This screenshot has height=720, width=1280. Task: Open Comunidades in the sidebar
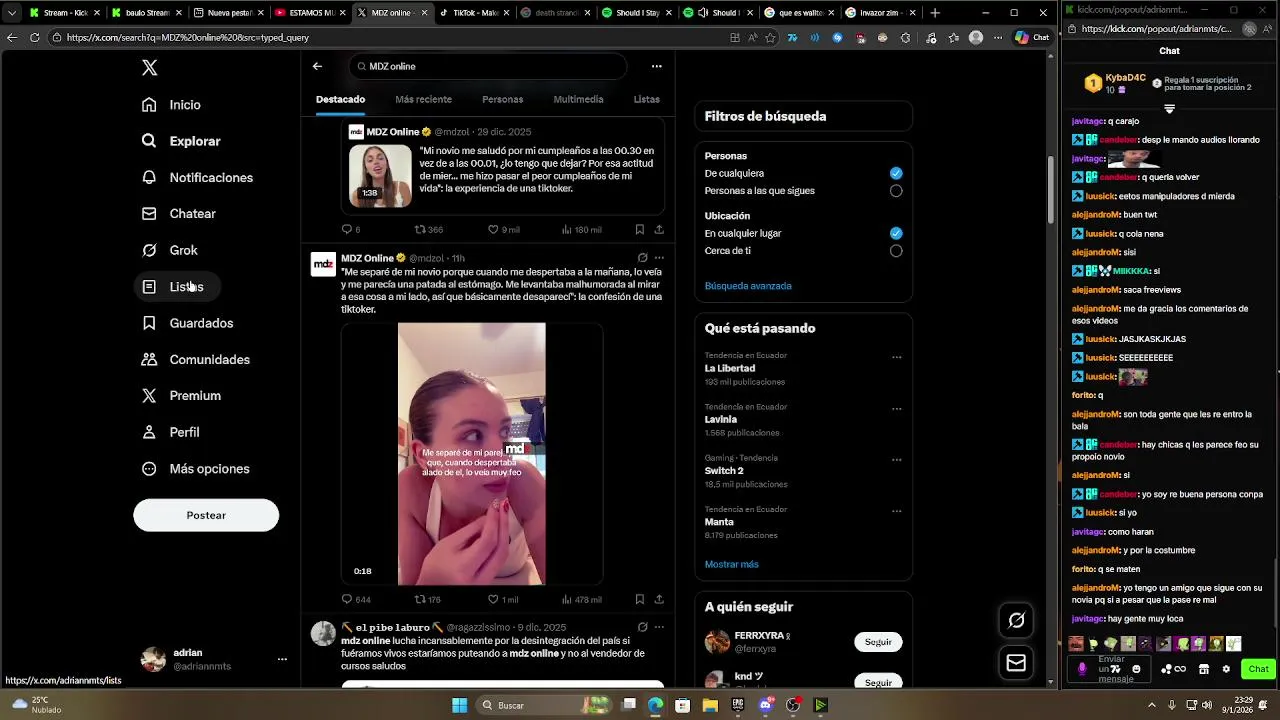tap(196, 360)
